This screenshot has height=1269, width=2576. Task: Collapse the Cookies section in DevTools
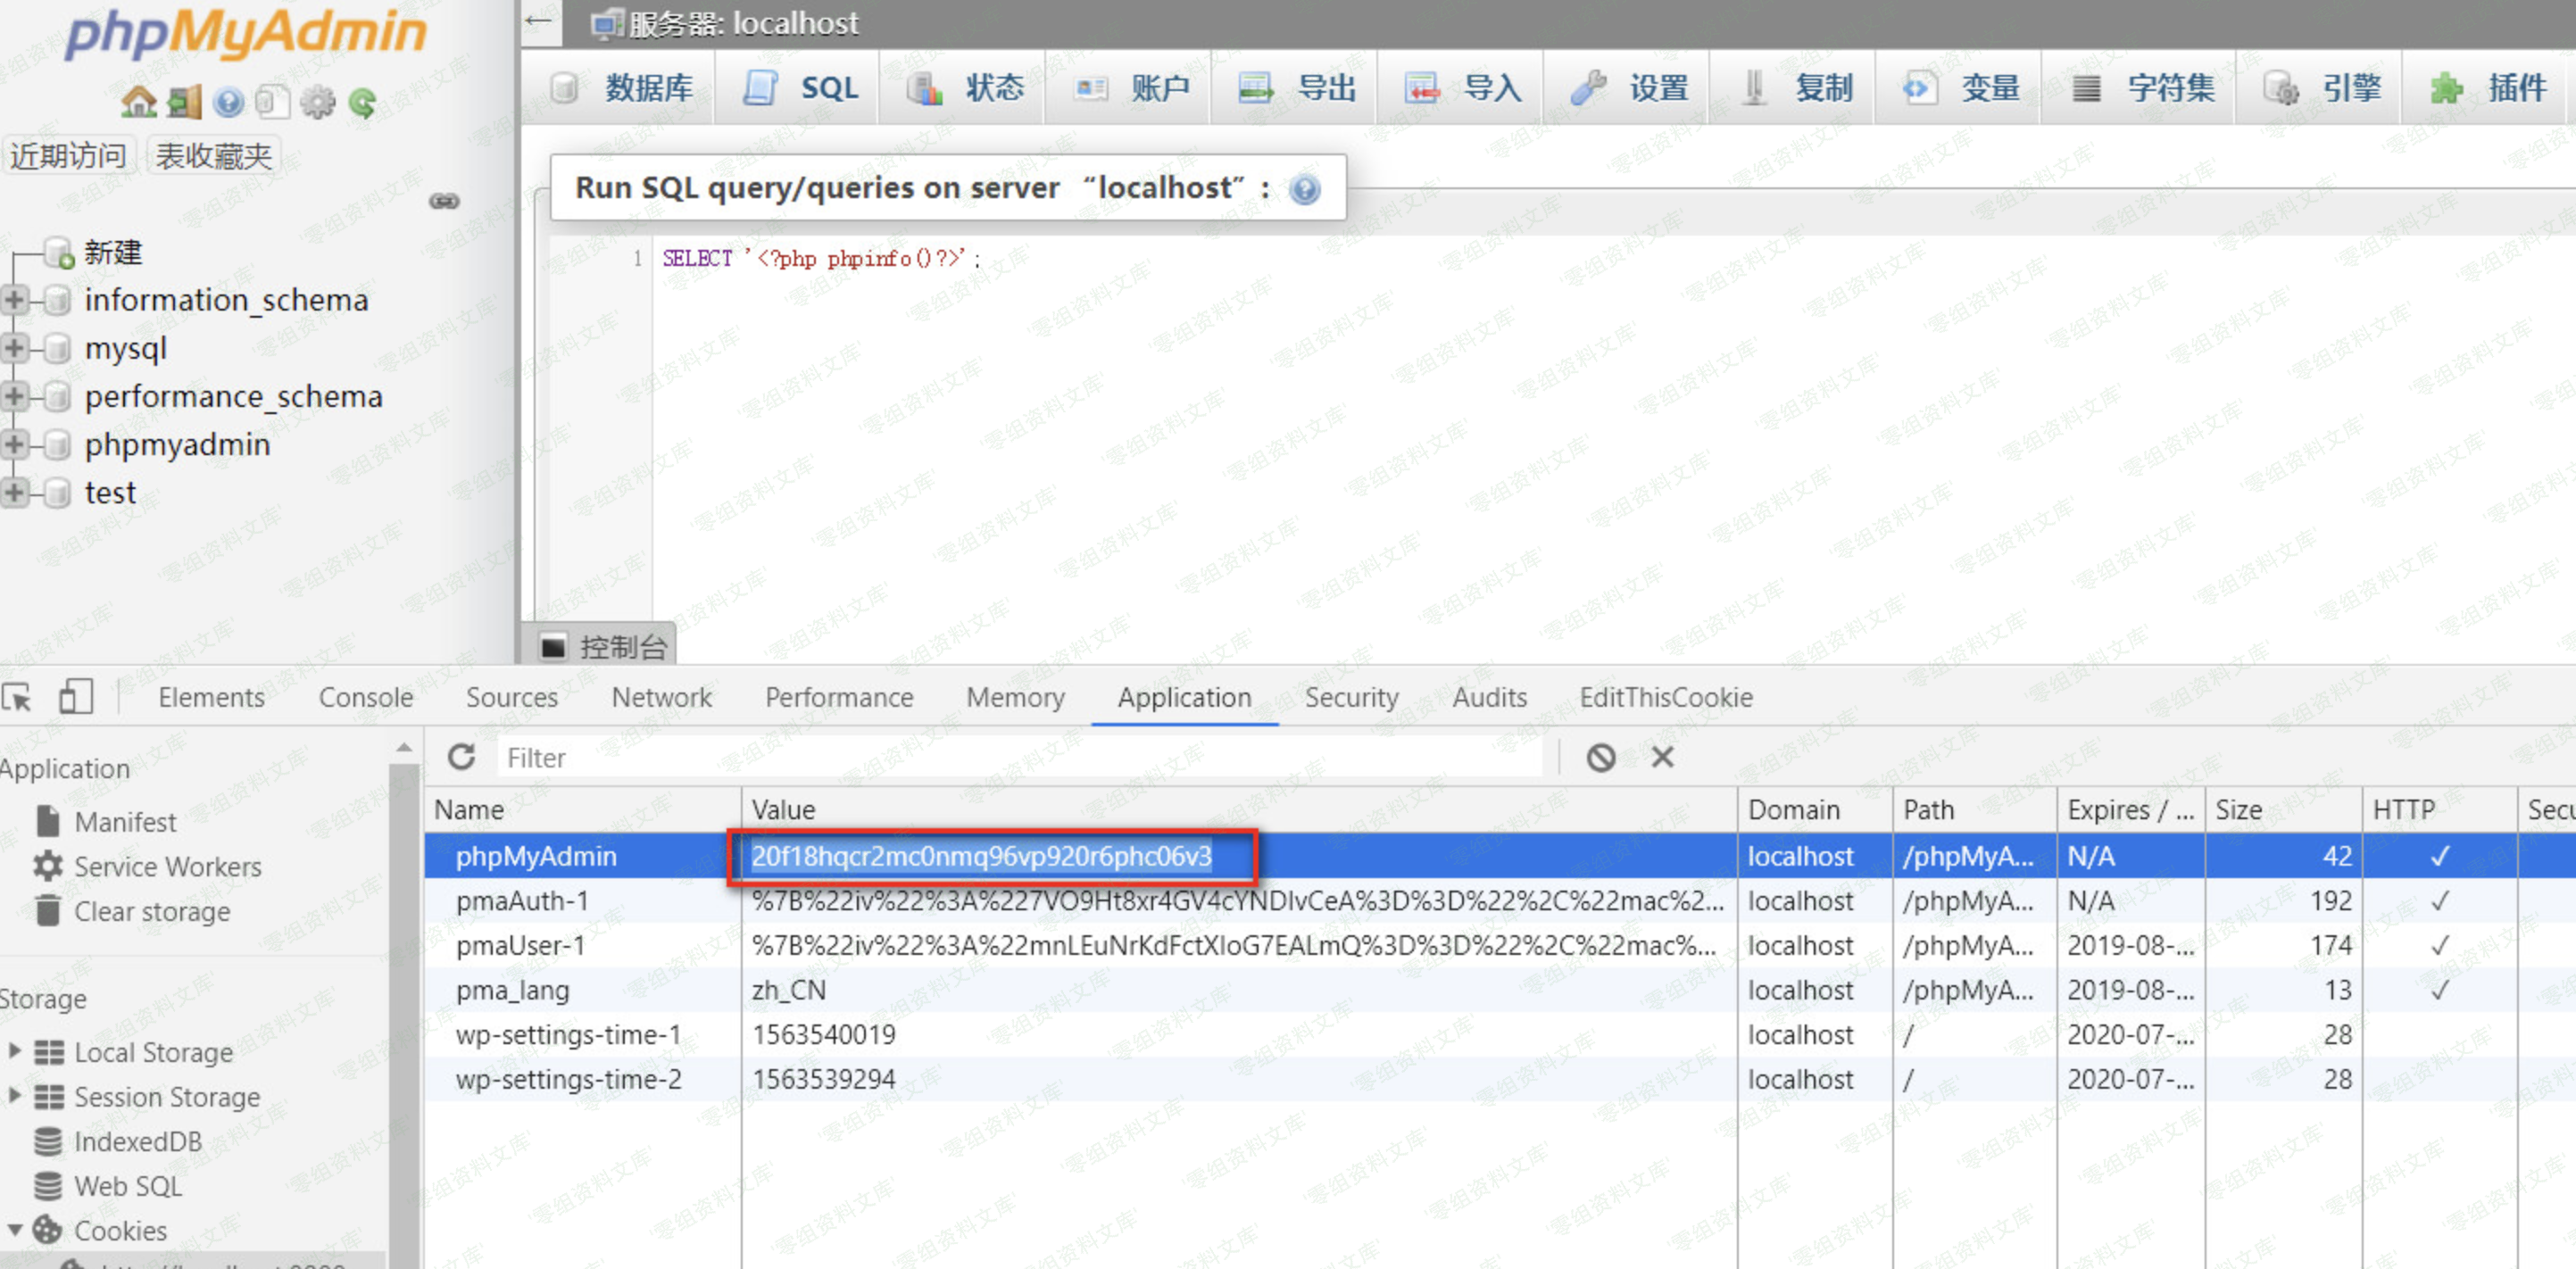(14, 1229)
